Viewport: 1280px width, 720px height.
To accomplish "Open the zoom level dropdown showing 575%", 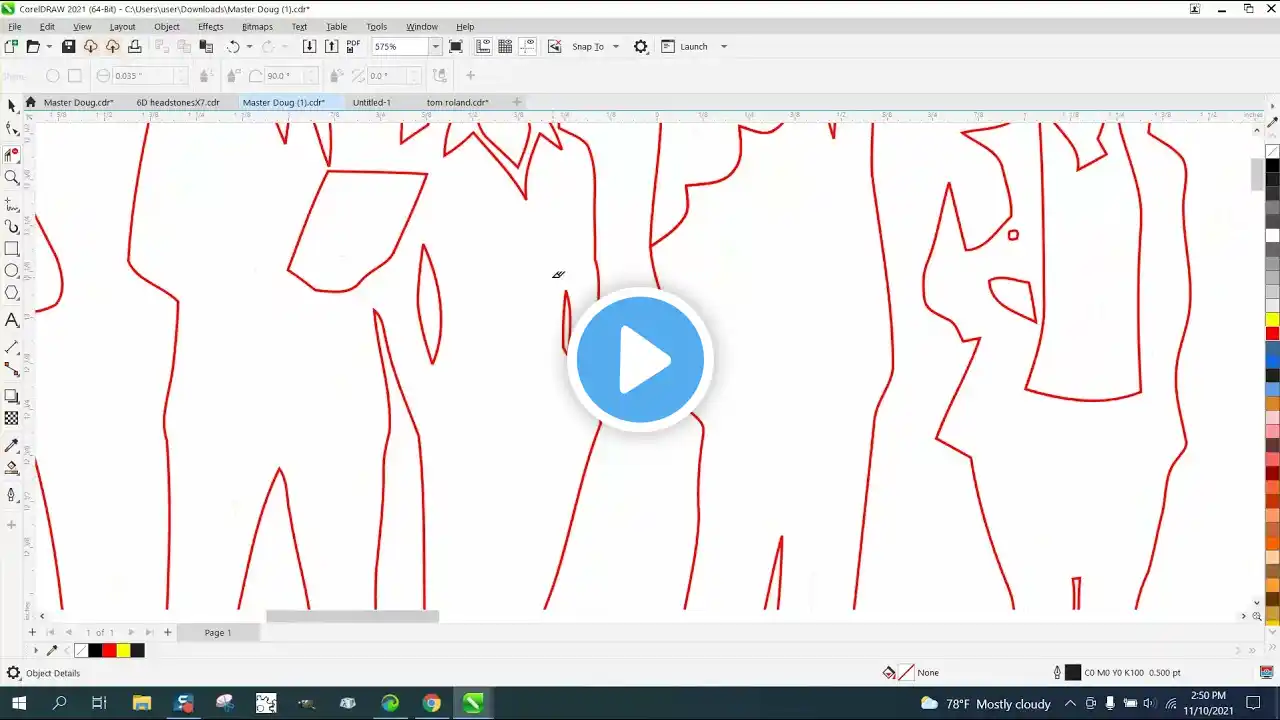I will pyautogui.click(x=436, y=46).
